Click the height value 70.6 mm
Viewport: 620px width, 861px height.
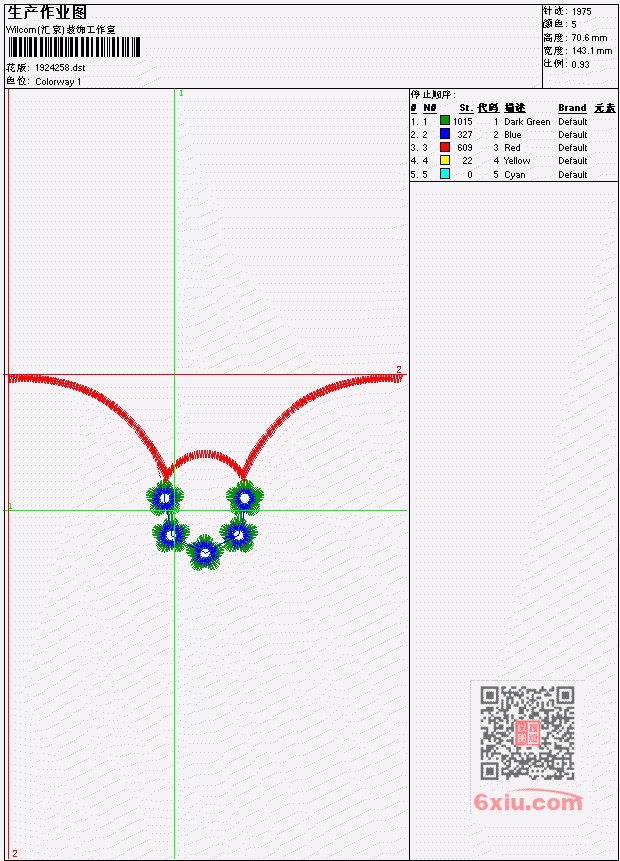click(x=589, y=38)
